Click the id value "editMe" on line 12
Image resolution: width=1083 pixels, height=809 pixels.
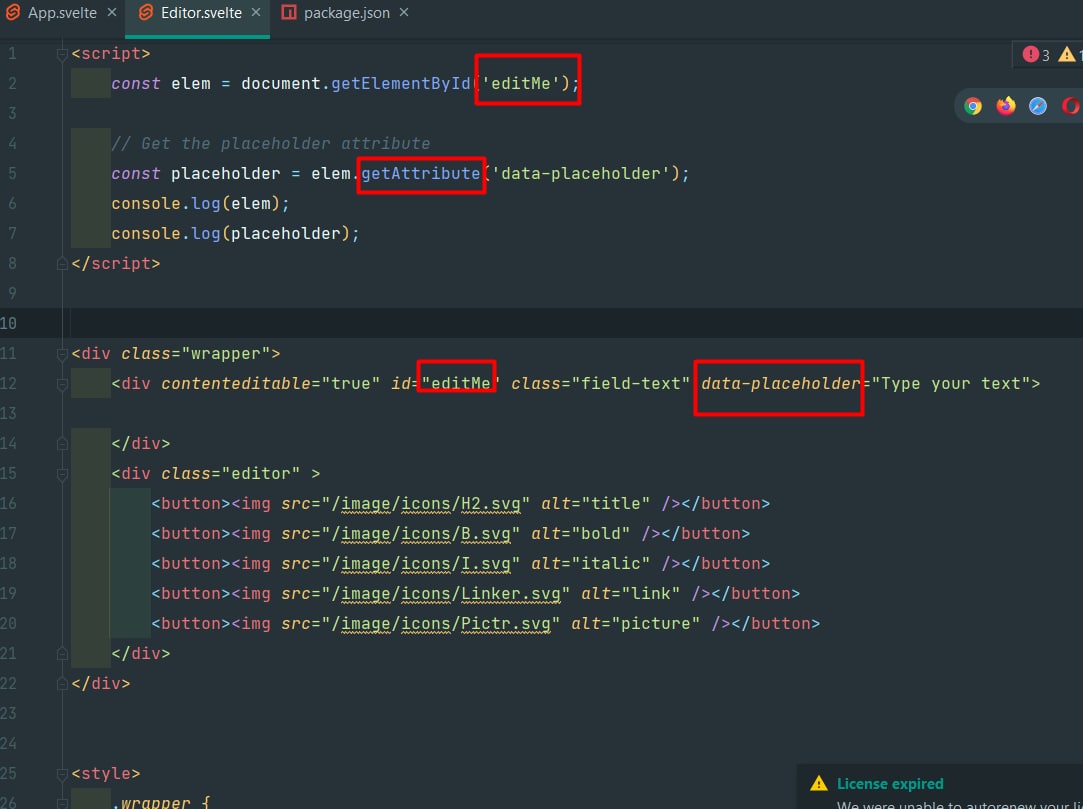click(461, 383)
